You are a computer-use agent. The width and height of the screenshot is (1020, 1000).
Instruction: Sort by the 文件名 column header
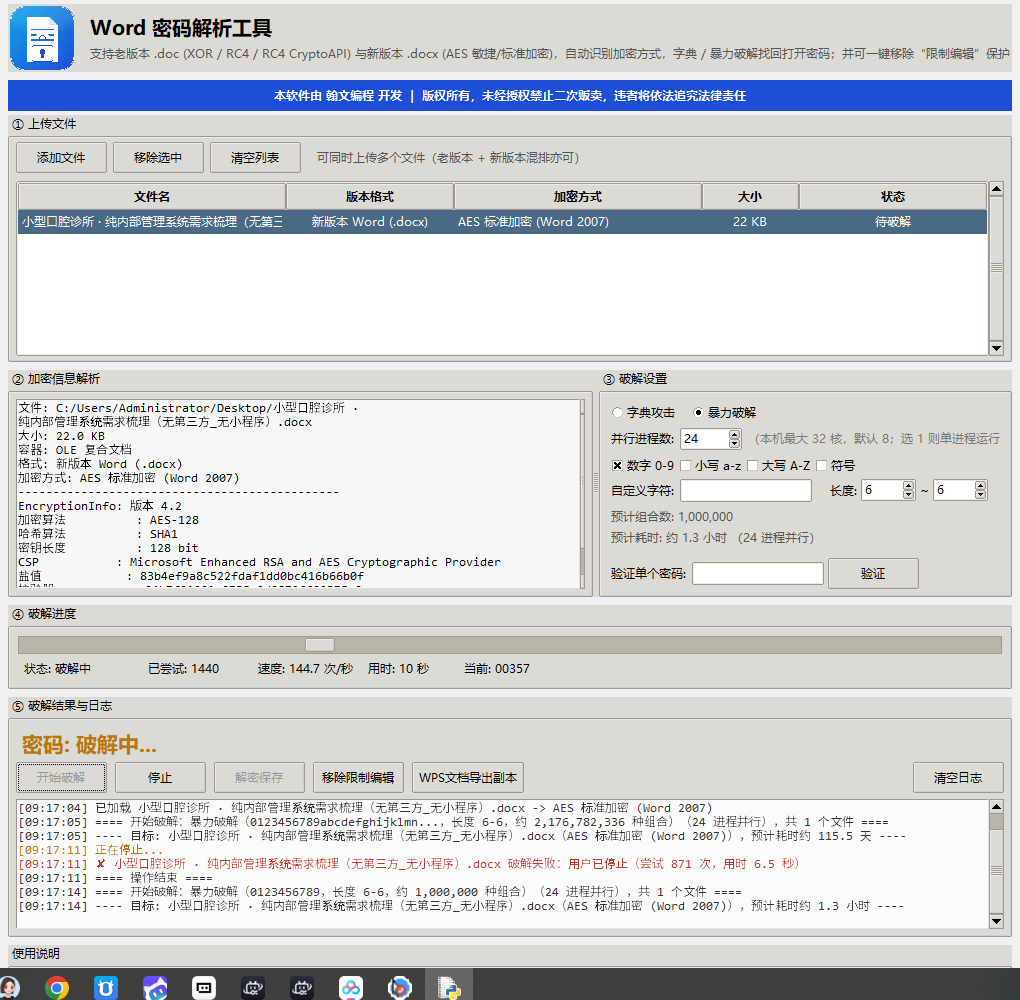point(152,196)
